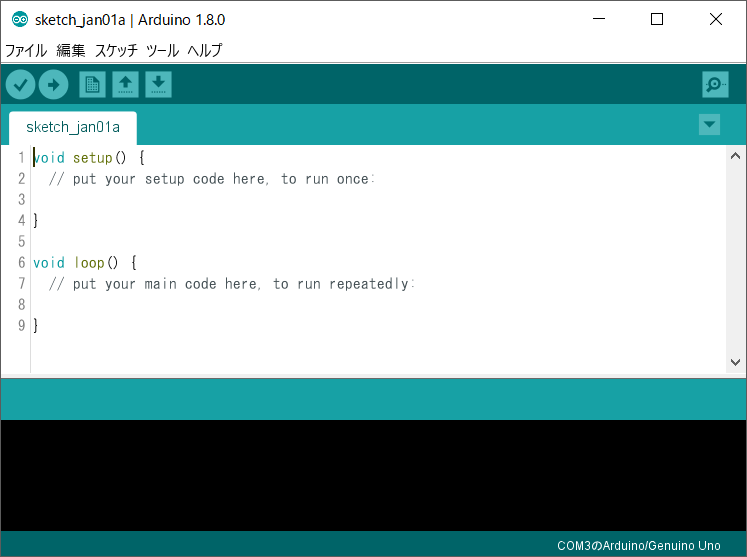The height and width of the screenshot is (557, 747).
Task: Click the editor scrollbar down arrow
Action: 735,362
